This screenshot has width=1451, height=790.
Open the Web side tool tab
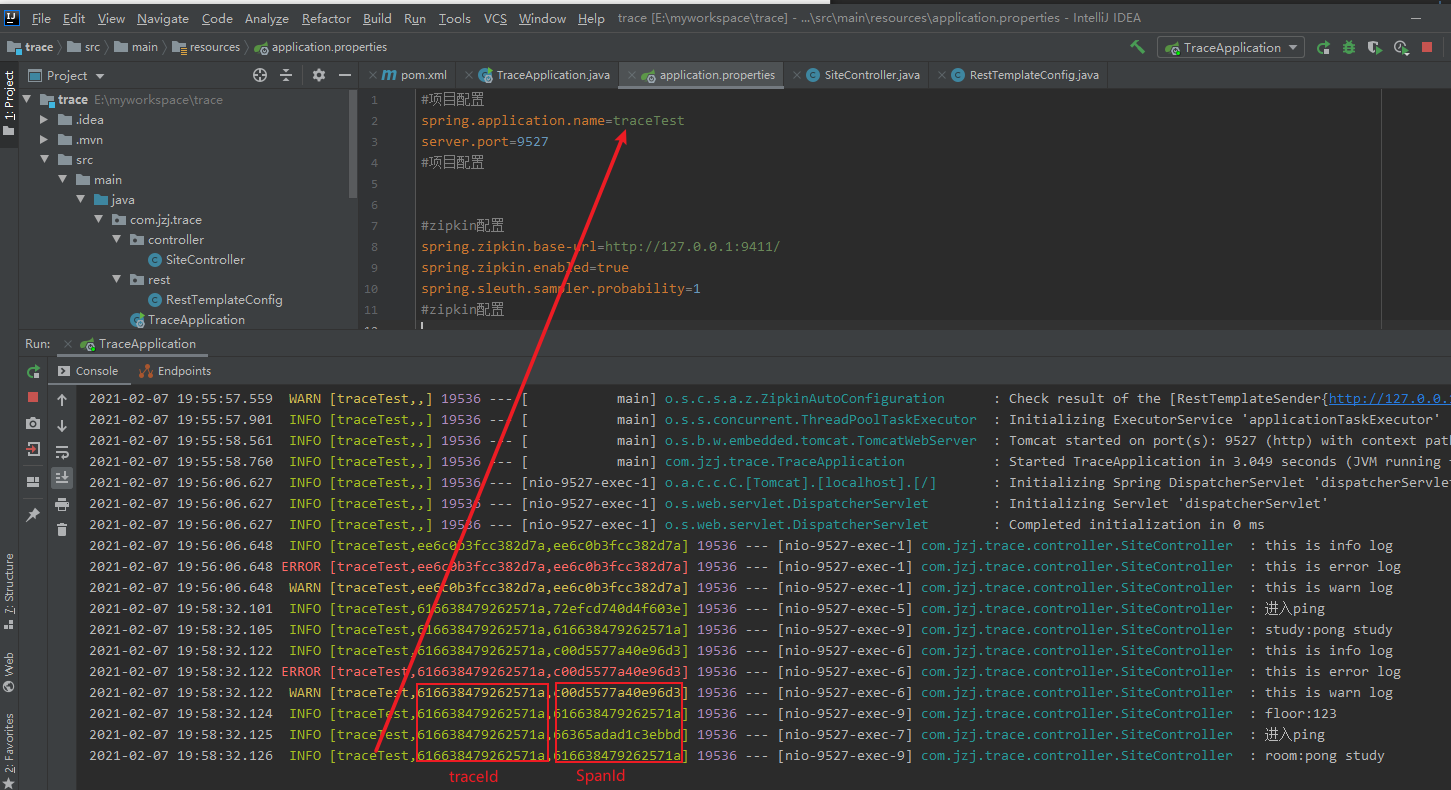(x=9, y=673)
